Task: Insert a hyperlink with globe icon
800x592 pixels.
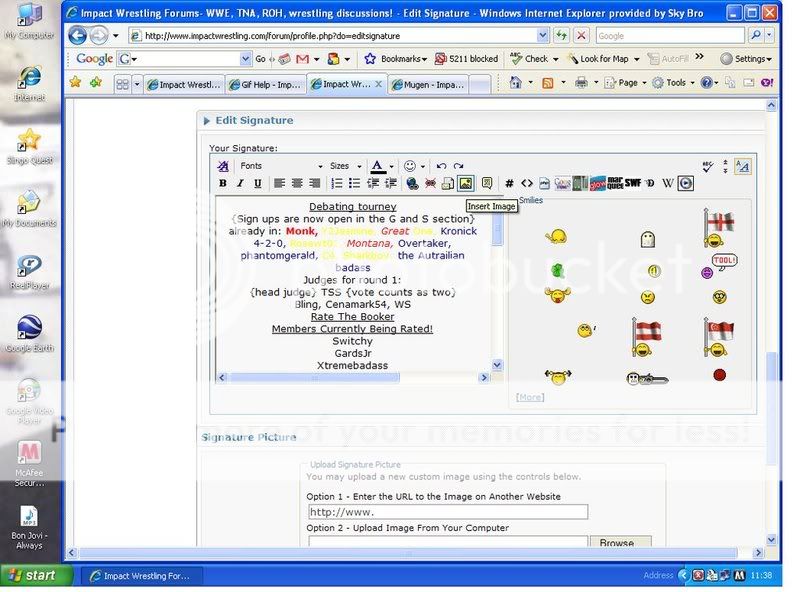Action: (x=412, y=184)
